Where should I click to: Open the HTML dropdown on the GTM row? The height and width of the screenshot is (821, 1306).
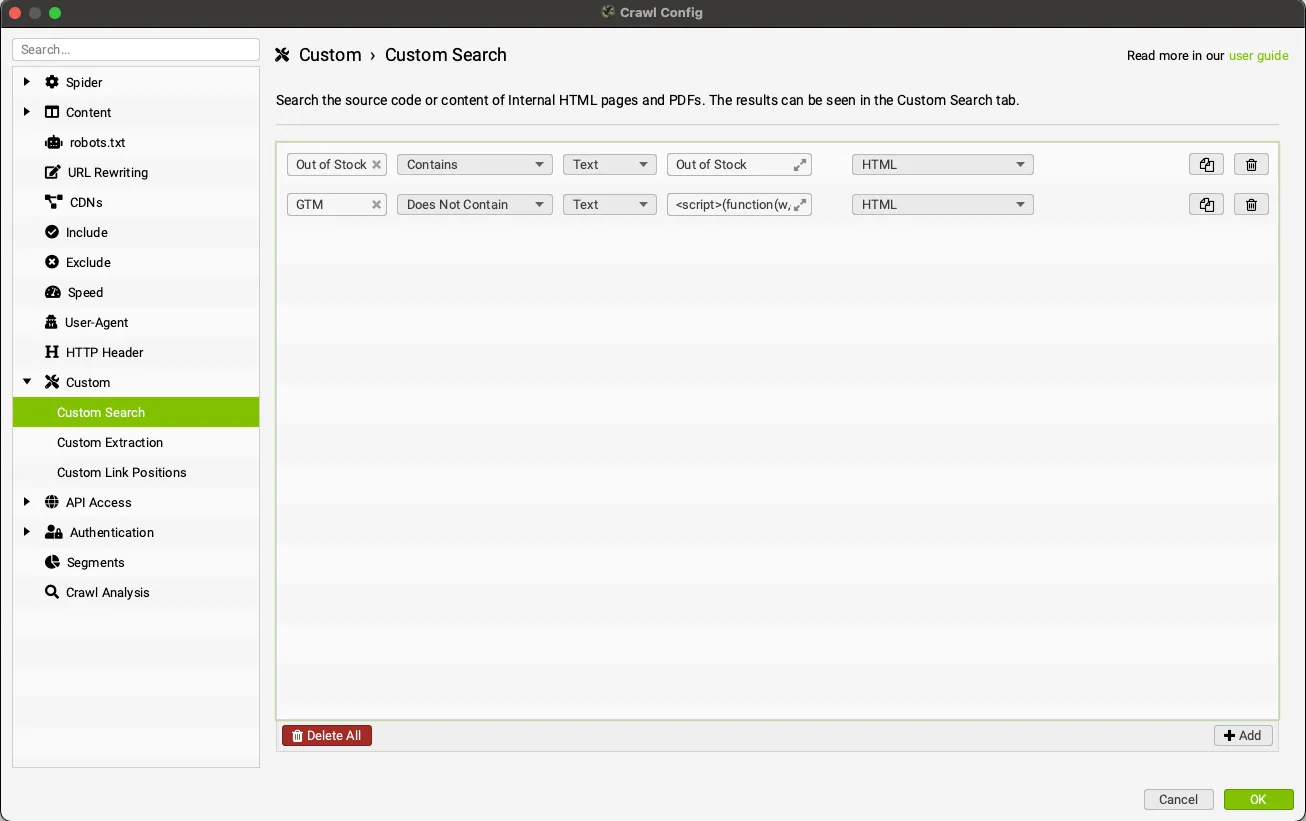[x=941, y=204]
